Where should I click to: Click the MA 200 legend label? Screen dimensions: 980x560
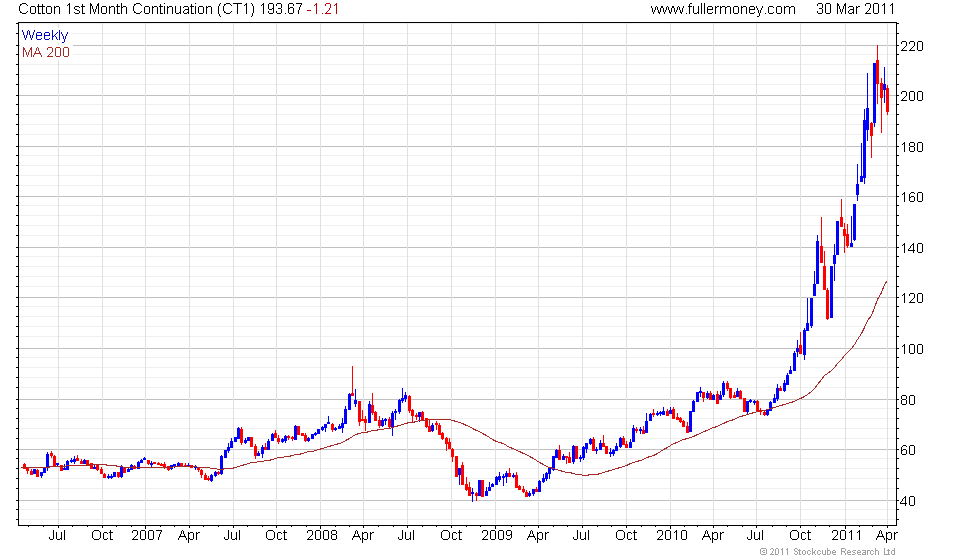46,52
